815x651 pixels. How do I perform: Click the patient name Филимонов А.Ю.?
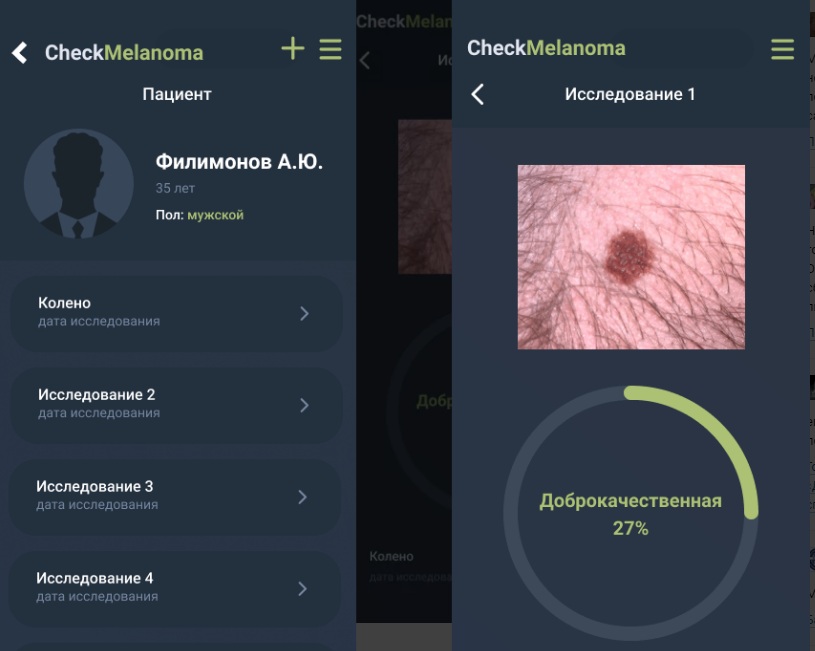(x=239, y=162)
